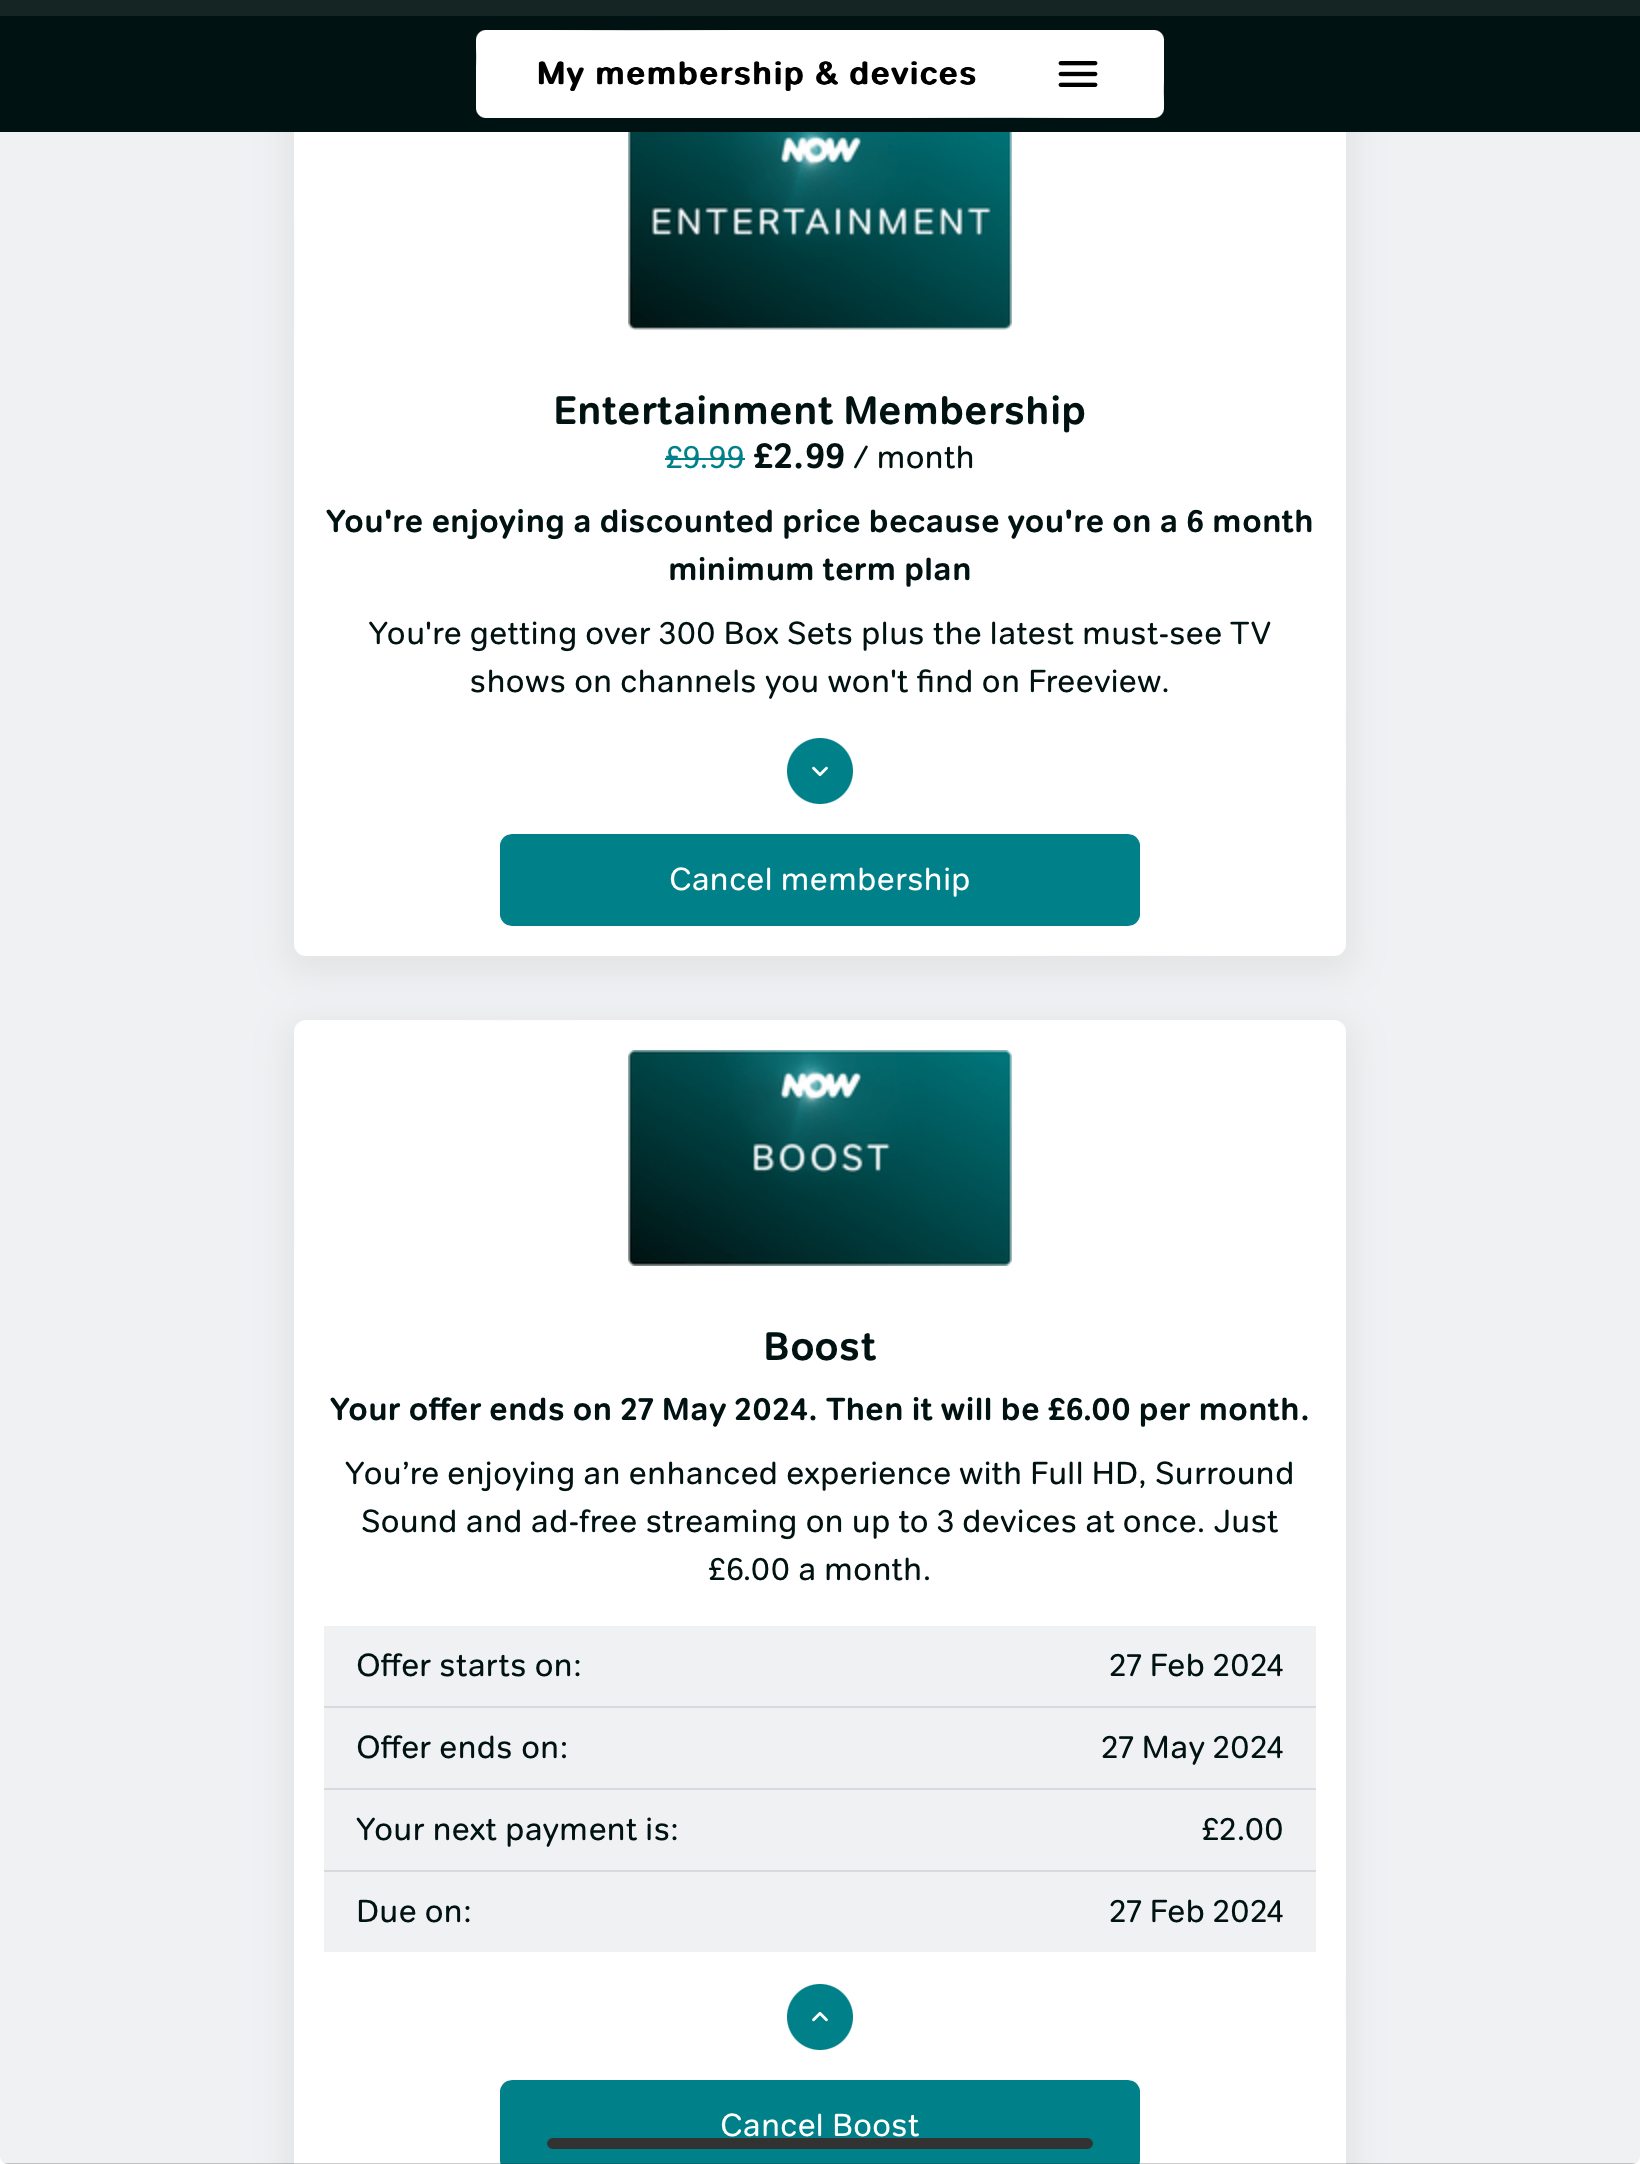Click the Due on 27 Feb 2024 row
1640x2164 pixels.
pos(819,1911)
